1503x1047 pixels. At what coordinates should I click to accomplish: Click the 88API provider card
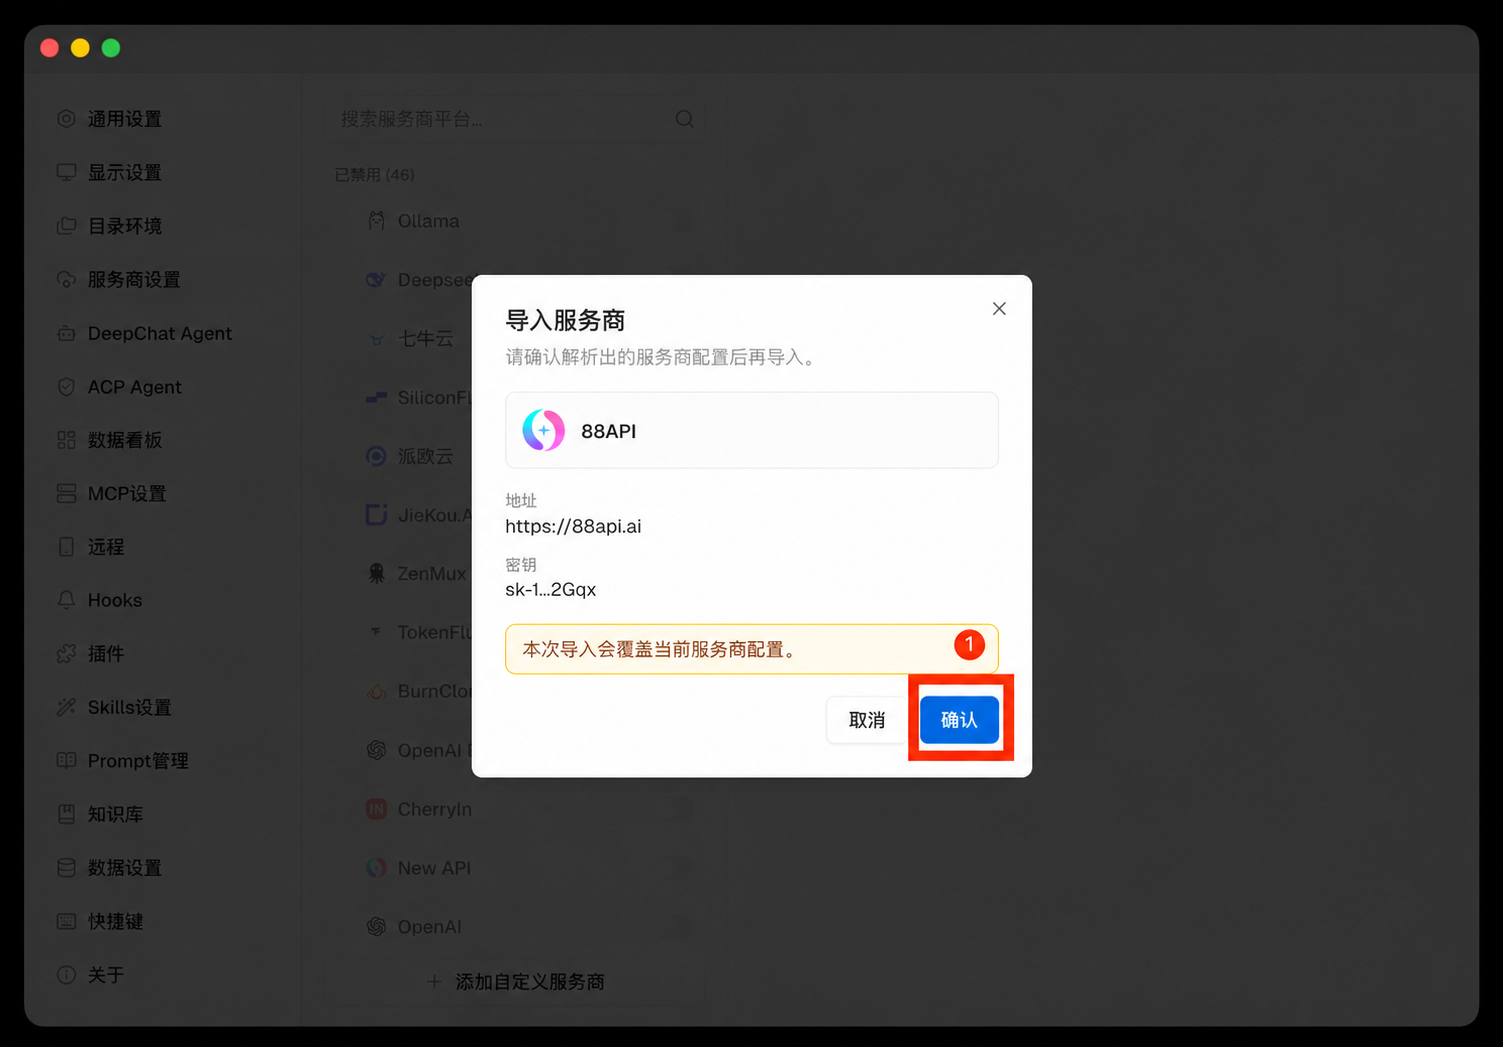click(x=752, y=430)
